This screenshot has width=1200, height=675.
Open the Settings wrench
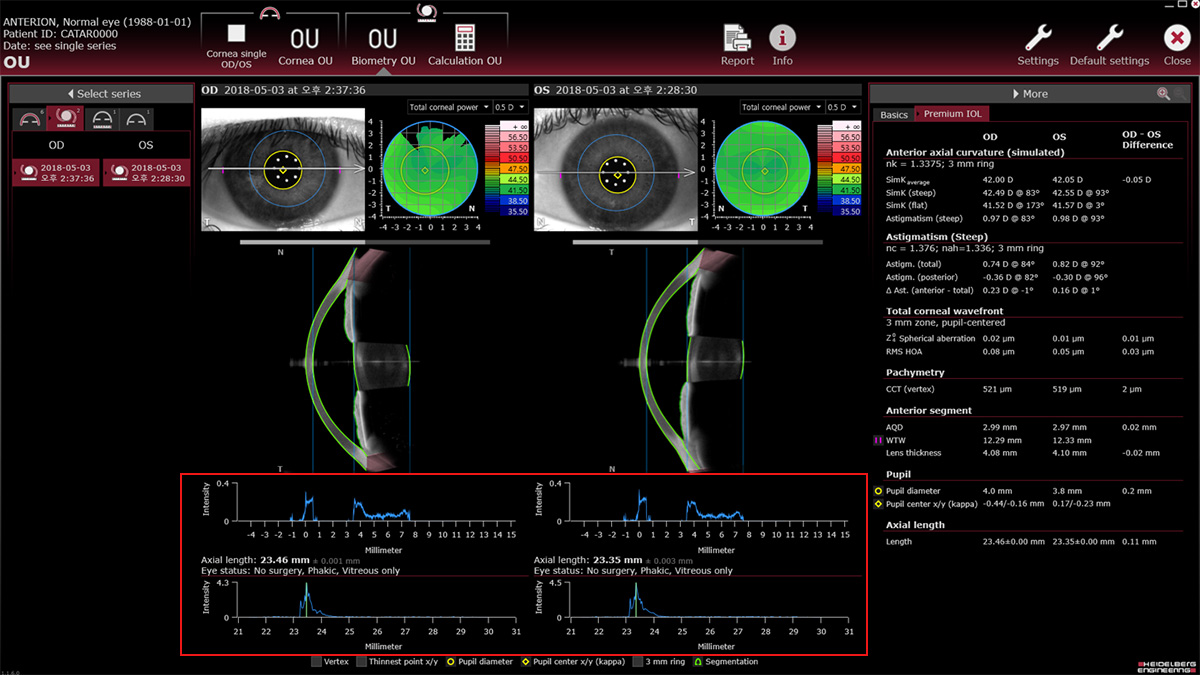1038,45
